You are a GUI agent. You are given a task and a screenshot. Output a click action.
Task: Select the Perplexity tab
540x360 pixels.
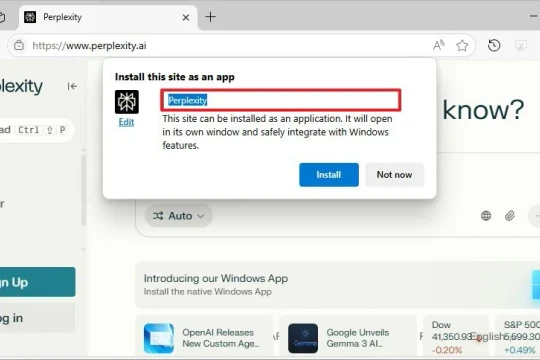(x=107, y=17)
